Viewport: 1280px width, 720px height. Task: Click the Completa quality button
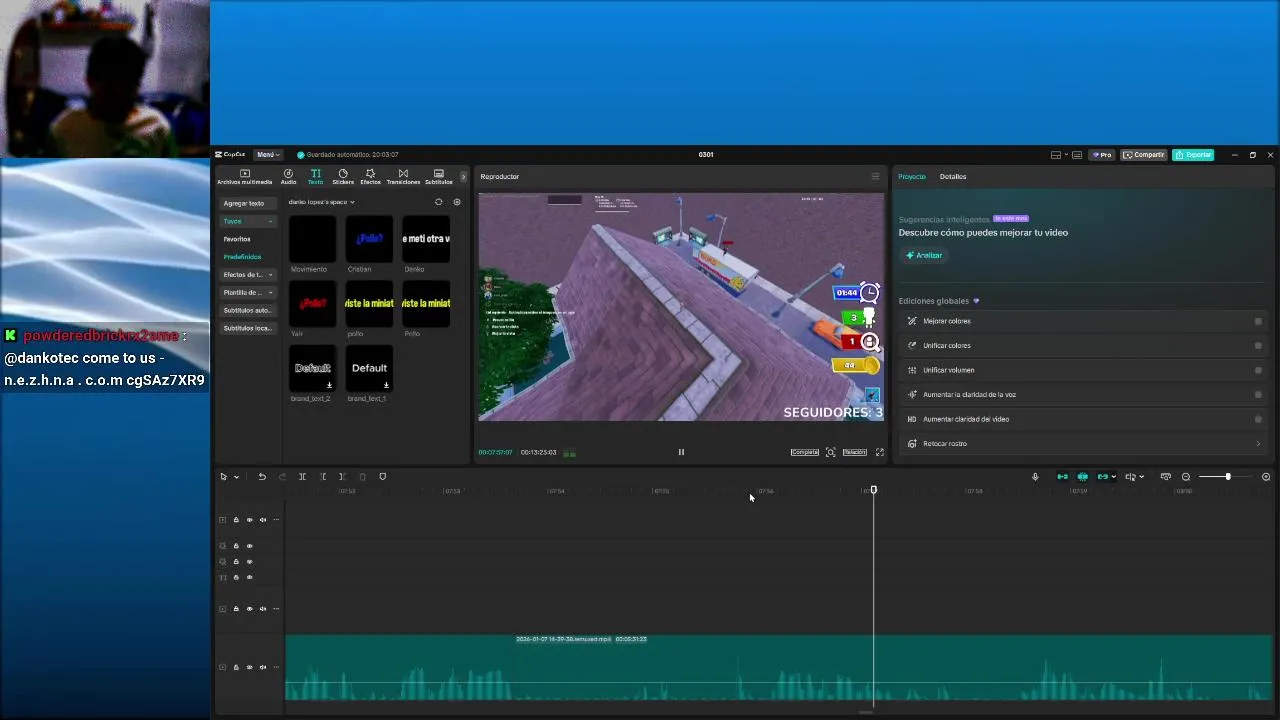[x=805, y=452]
